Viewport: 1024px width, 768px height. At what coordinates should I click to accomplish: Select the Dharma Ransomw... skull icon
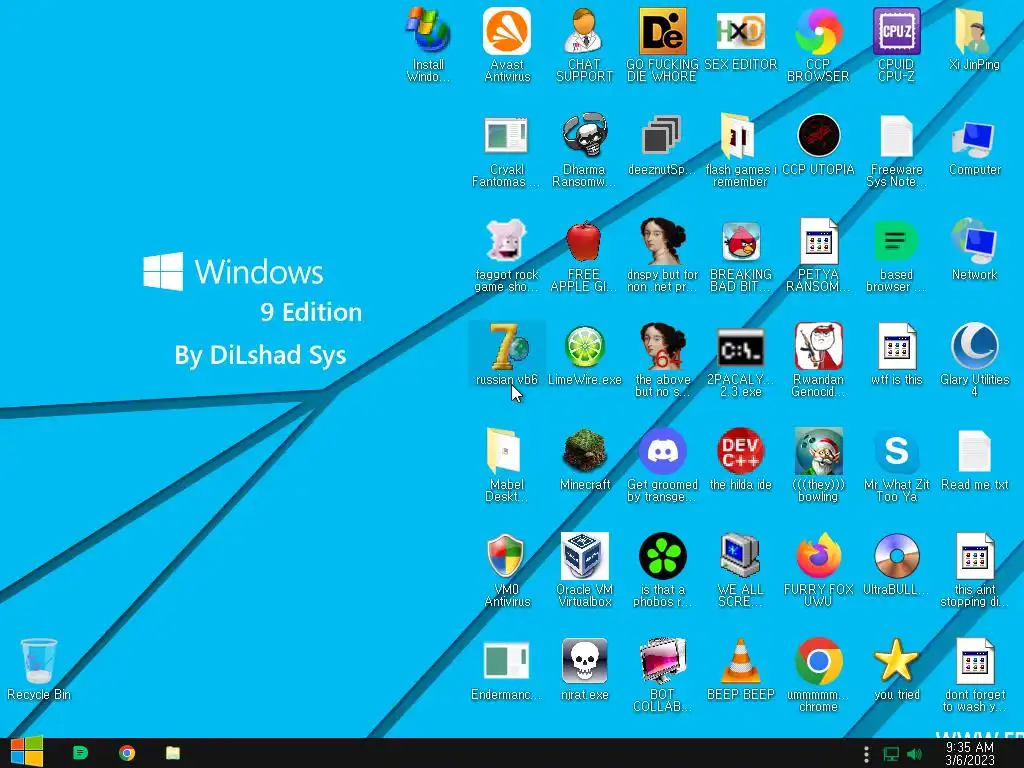[x=584, y=150]
